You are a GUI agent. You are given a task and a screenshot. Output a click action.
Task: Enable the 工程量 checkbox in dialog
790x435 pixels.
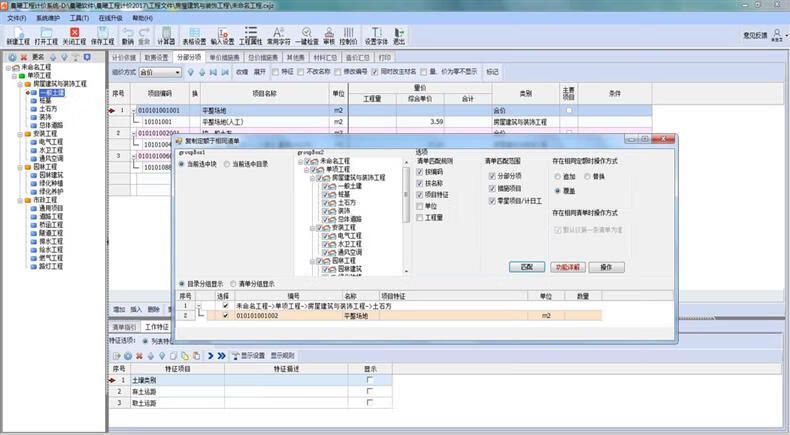click(420, 216)
